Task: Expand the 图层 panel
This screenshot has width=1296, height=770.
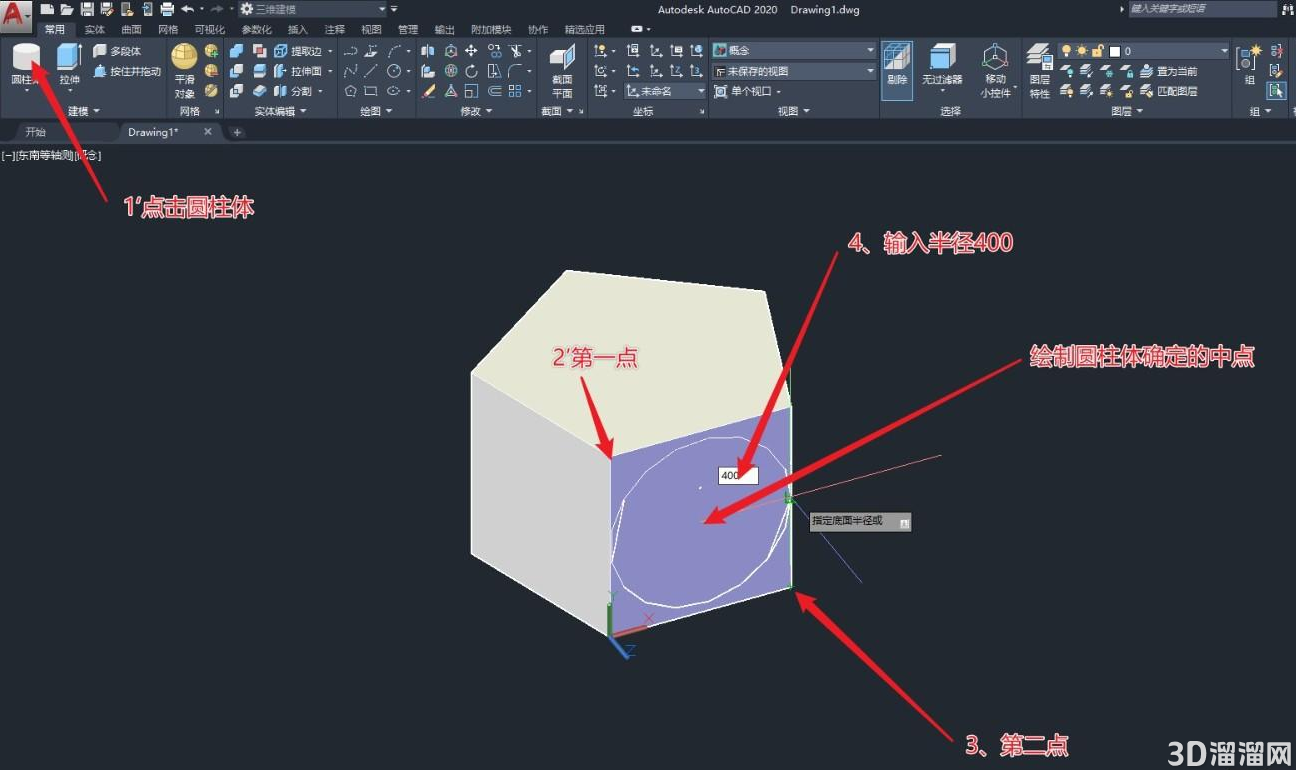Action: (1126, 111)
